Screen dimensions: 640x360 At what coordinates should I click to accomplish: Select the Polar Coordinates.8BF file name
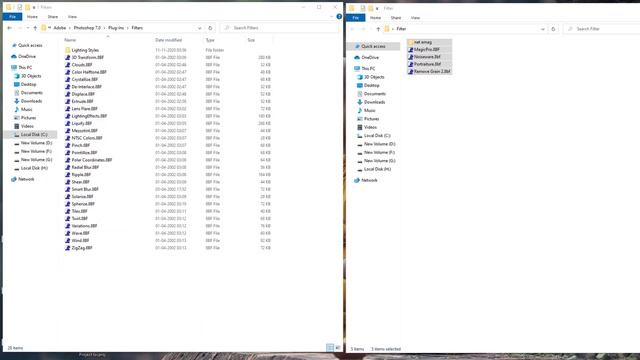(92, 160)
